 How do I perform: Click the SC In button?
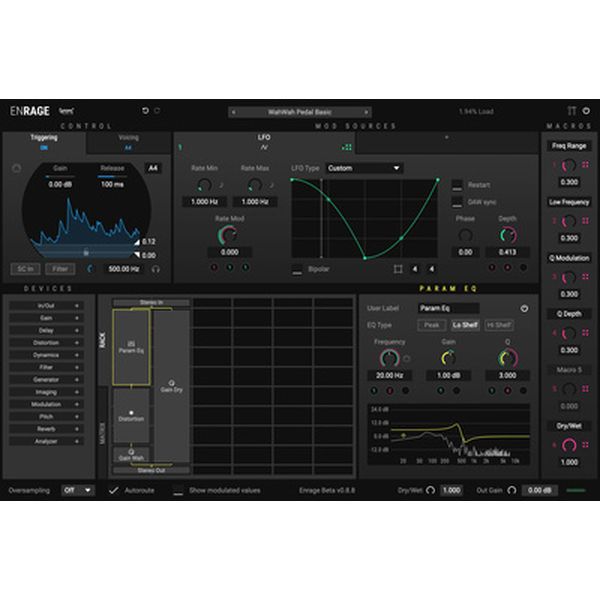[x=23, y=269]
